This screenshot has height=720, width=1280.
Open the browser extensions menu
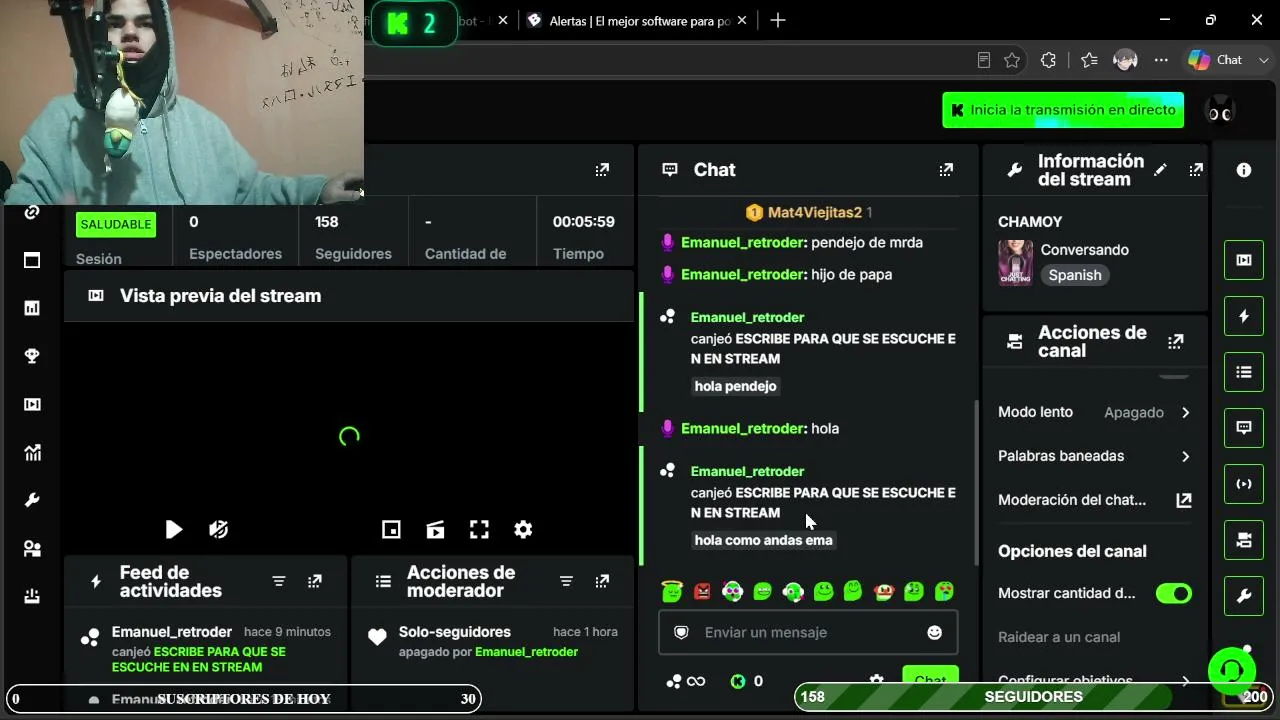point(1048,60)
